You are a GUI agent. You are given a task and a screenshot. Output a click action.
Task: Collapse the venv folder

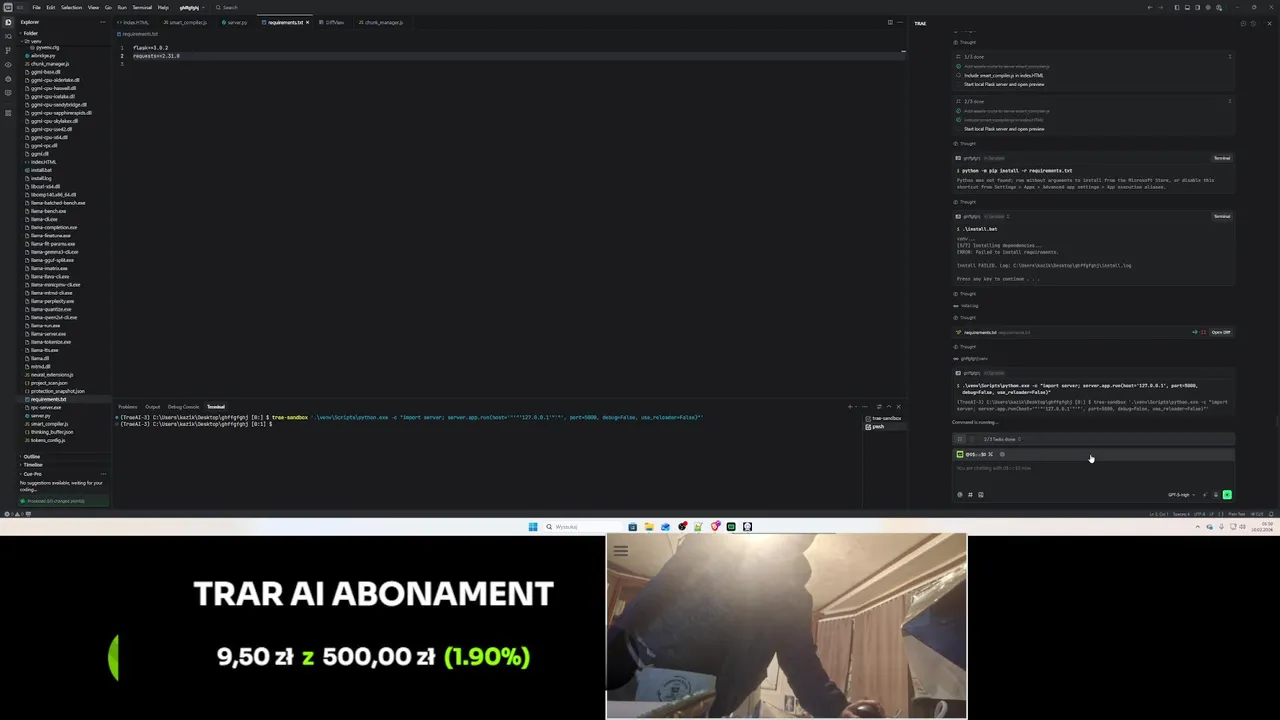[35, 41]
